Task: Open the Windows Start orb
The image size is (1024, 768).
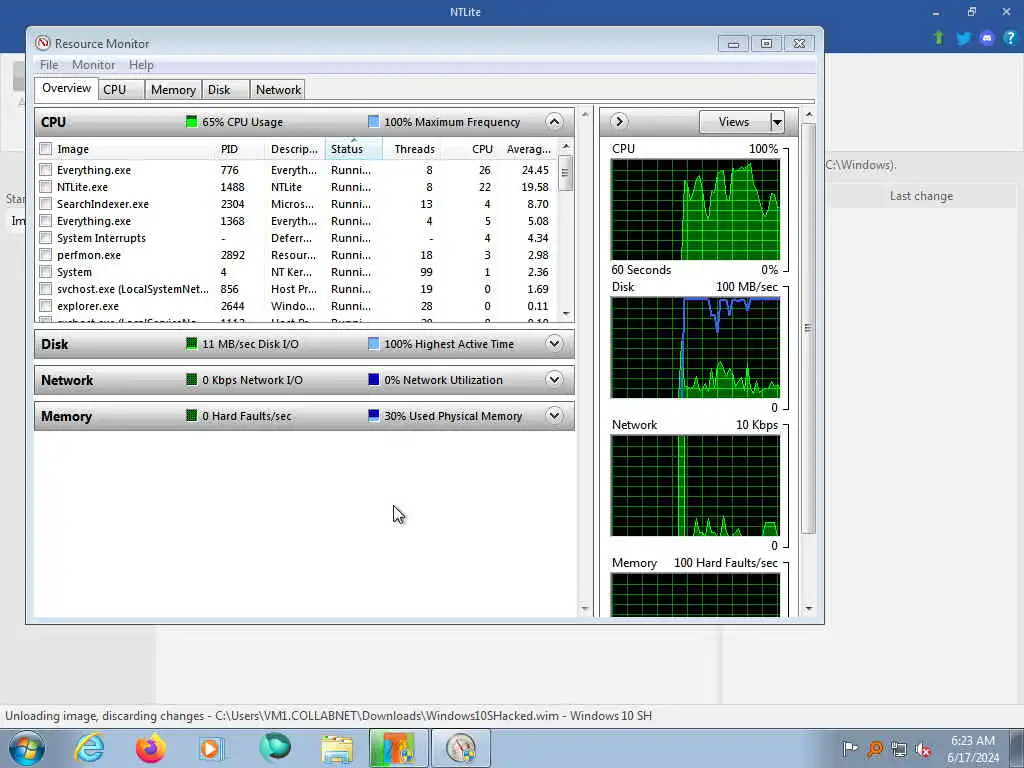Action: tap(27, 748)
